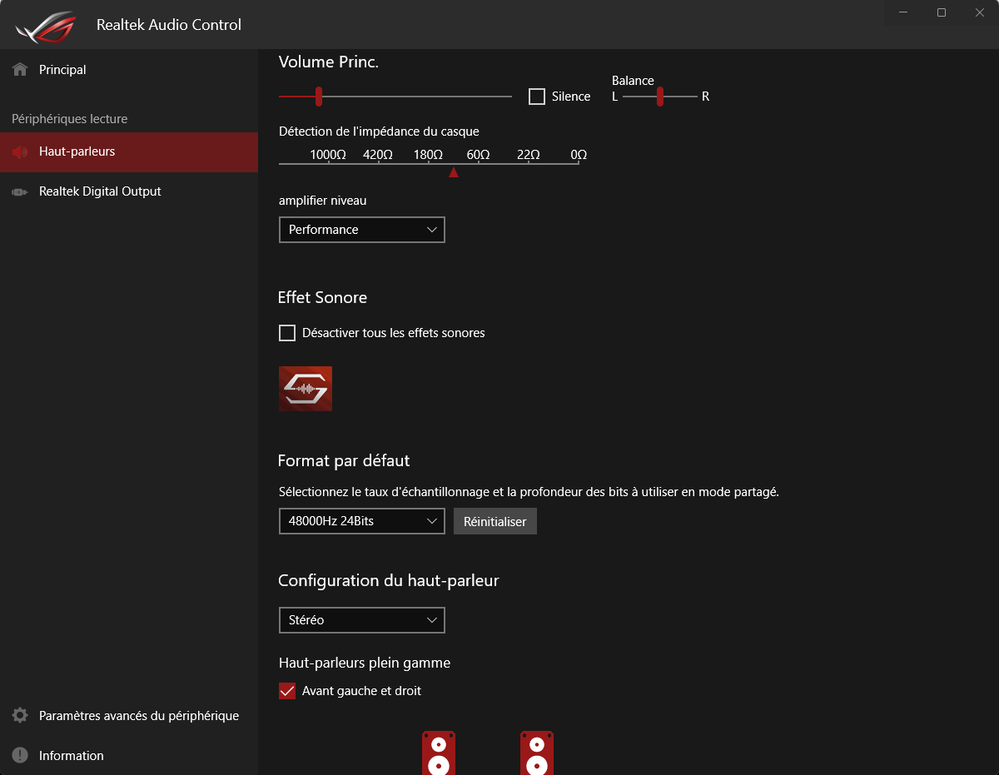This screenshot has width=999, height=775.
Task: Click the Balance slider handle
Action: click(660, 96)
